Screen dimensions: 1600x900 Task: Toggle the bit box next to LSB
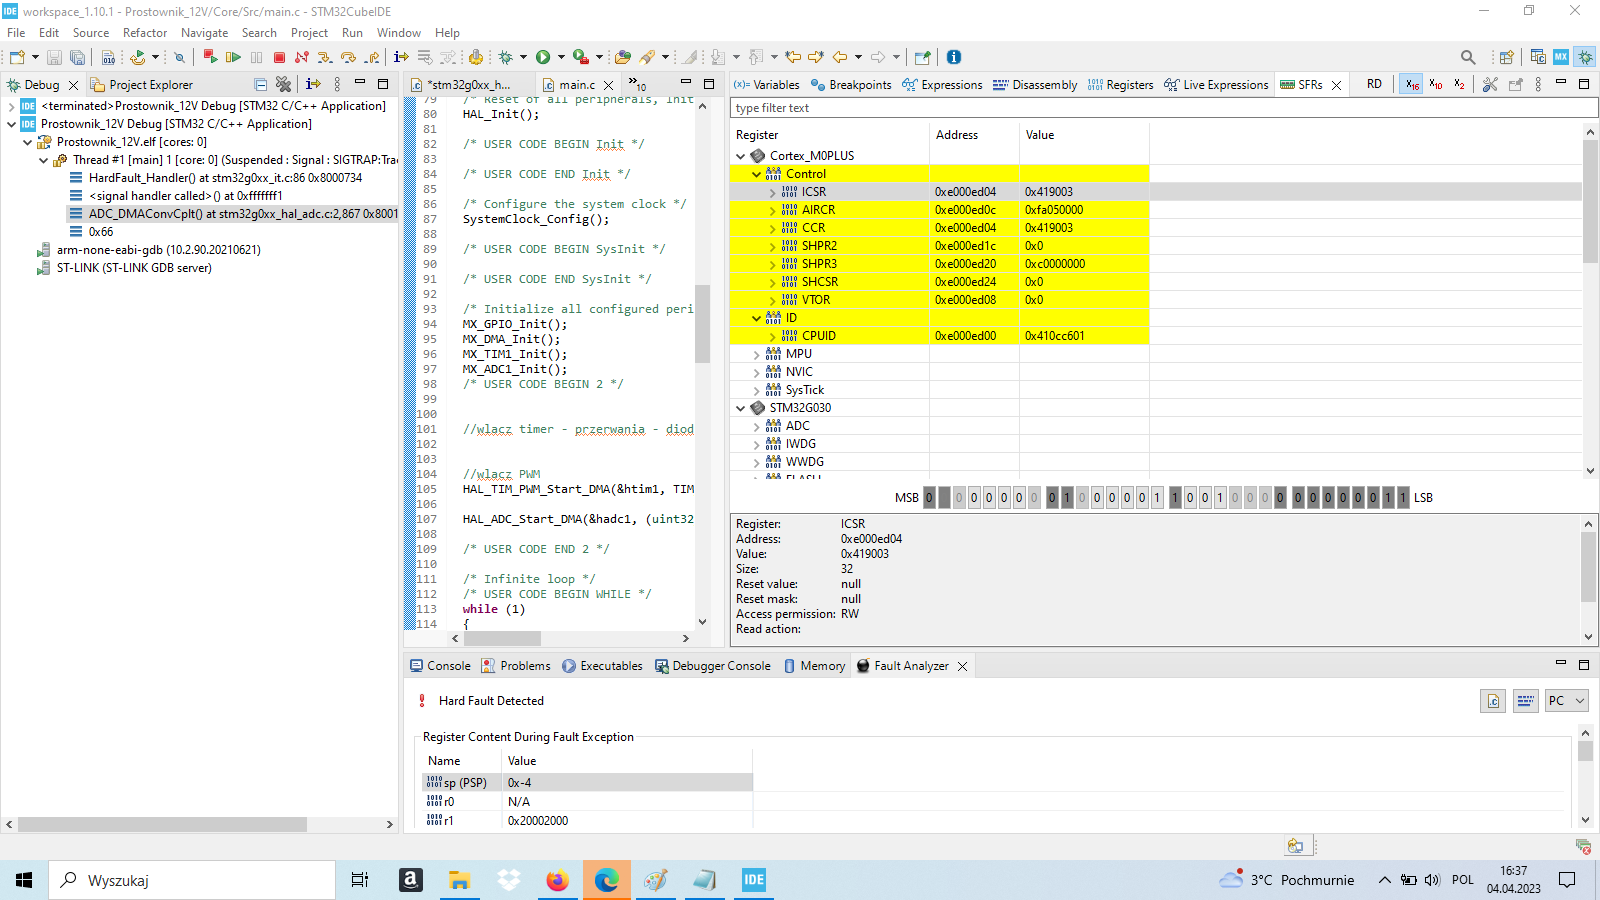pyautogui.click(x=1403, y=497)
